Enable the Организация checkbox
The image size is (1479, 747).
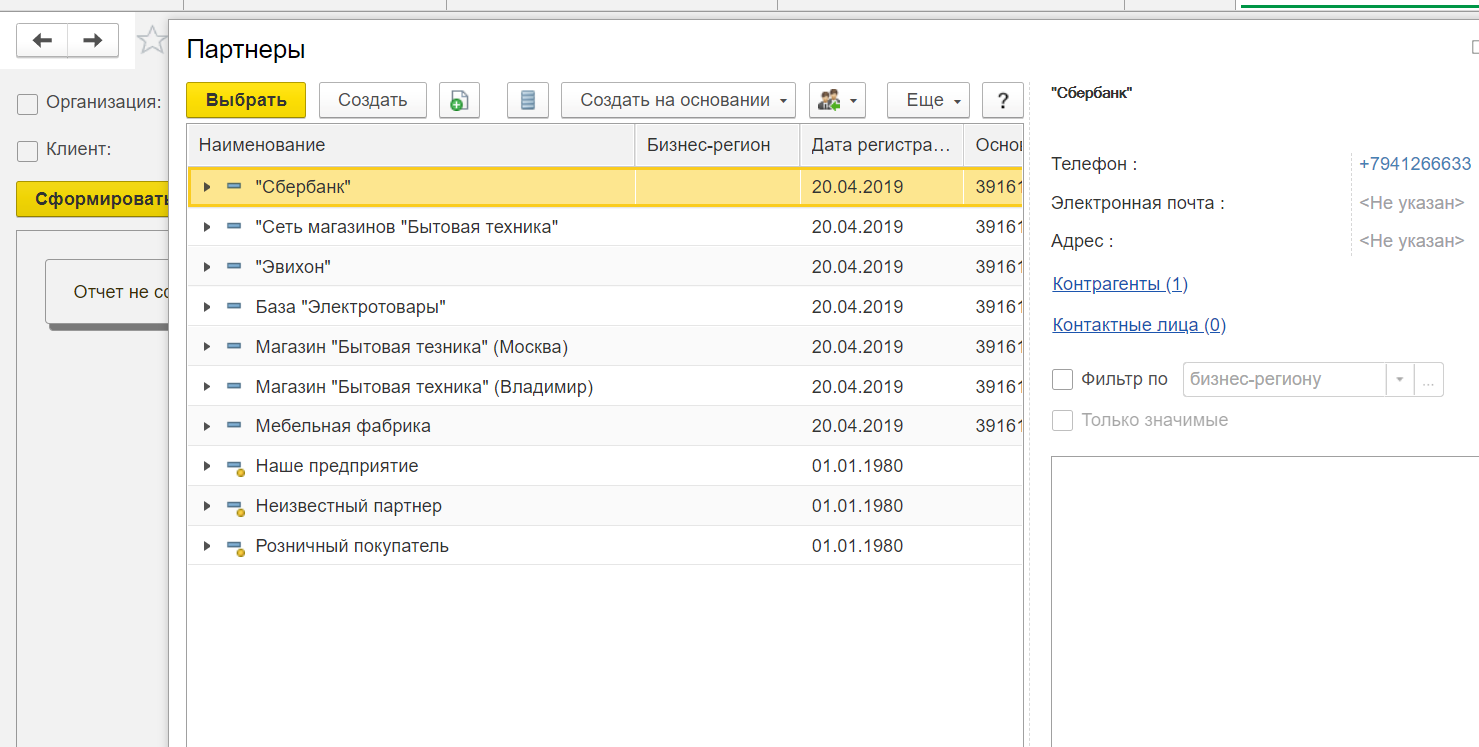(28, 103)
